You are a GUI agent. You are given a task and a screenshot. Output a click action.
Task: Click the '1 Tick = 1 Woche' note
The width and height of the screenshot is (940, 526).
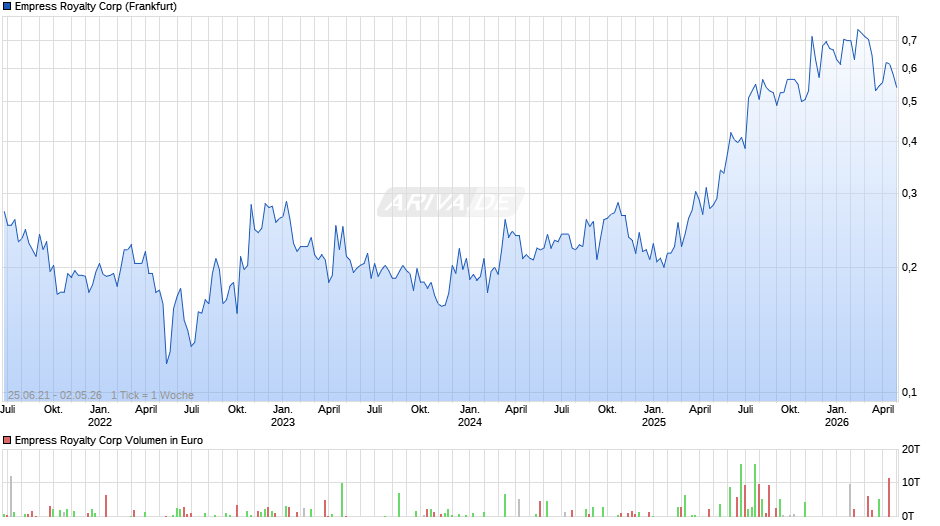[152, 395]
